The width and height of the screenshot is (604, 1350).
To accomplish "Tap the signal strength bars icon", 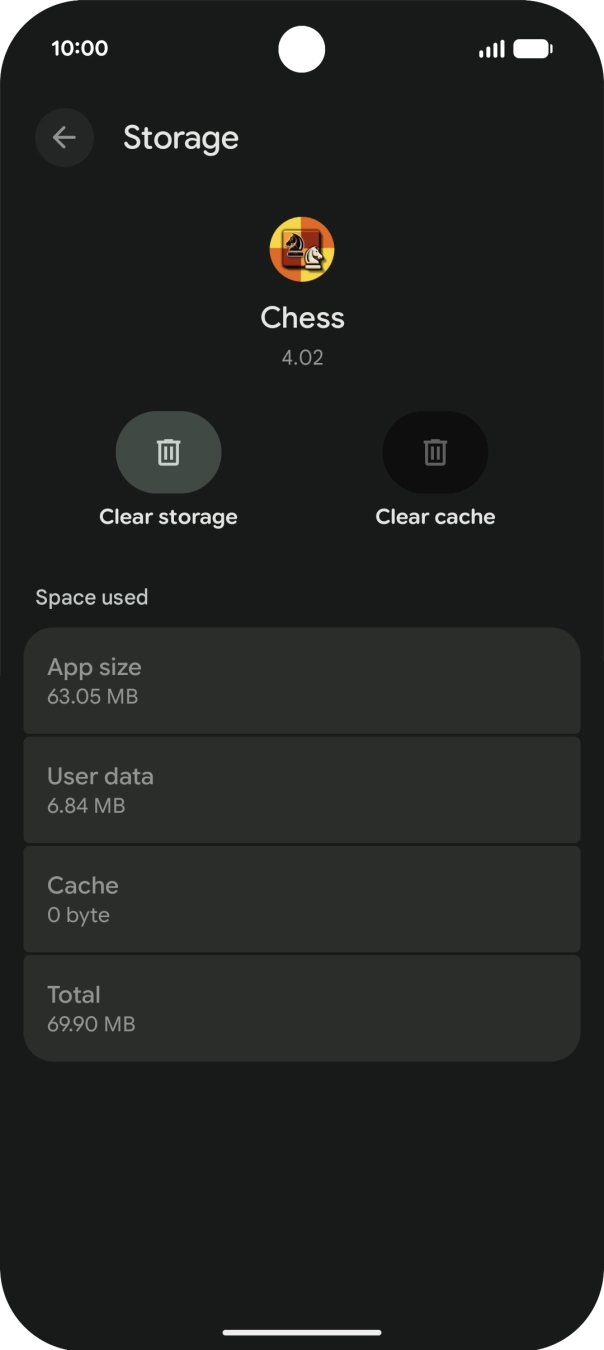I will tap(491, 49).
